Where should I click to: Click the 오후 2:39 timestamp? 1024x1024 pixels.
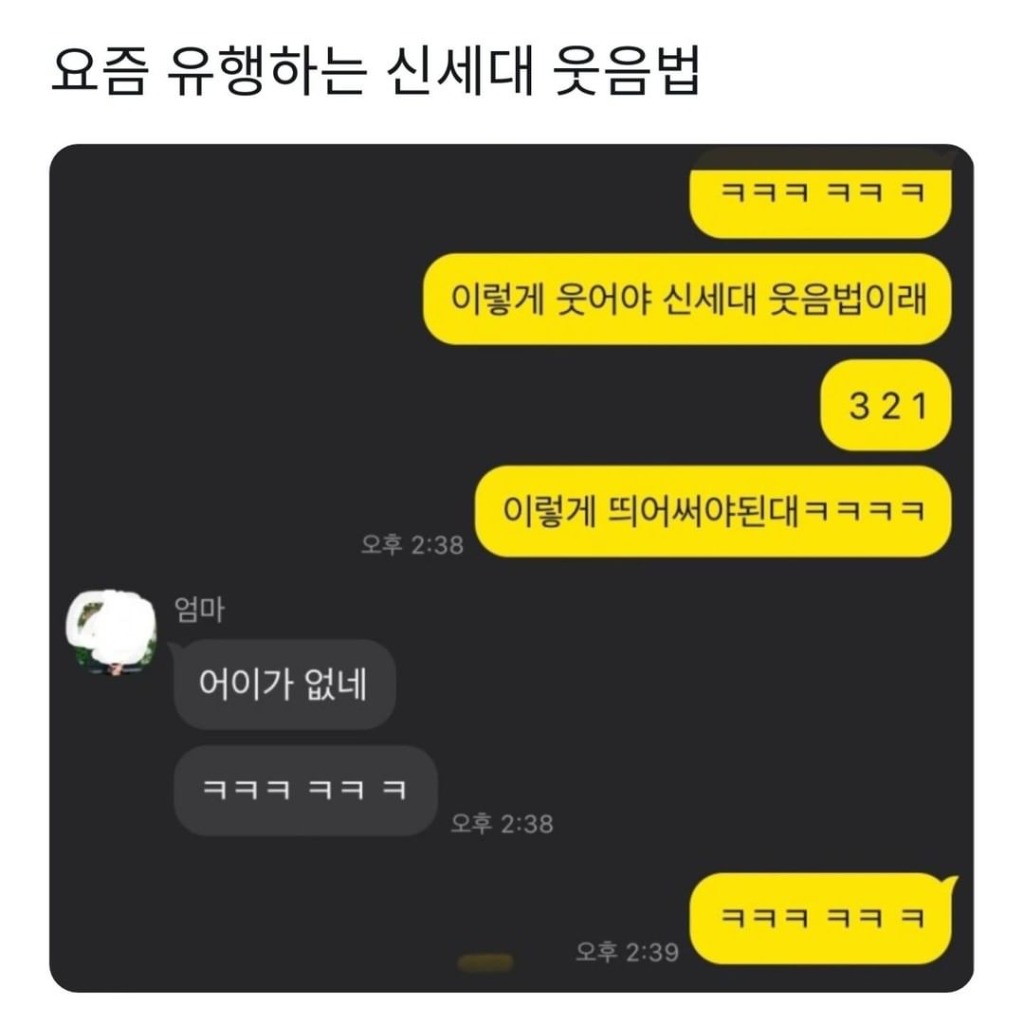627,952
